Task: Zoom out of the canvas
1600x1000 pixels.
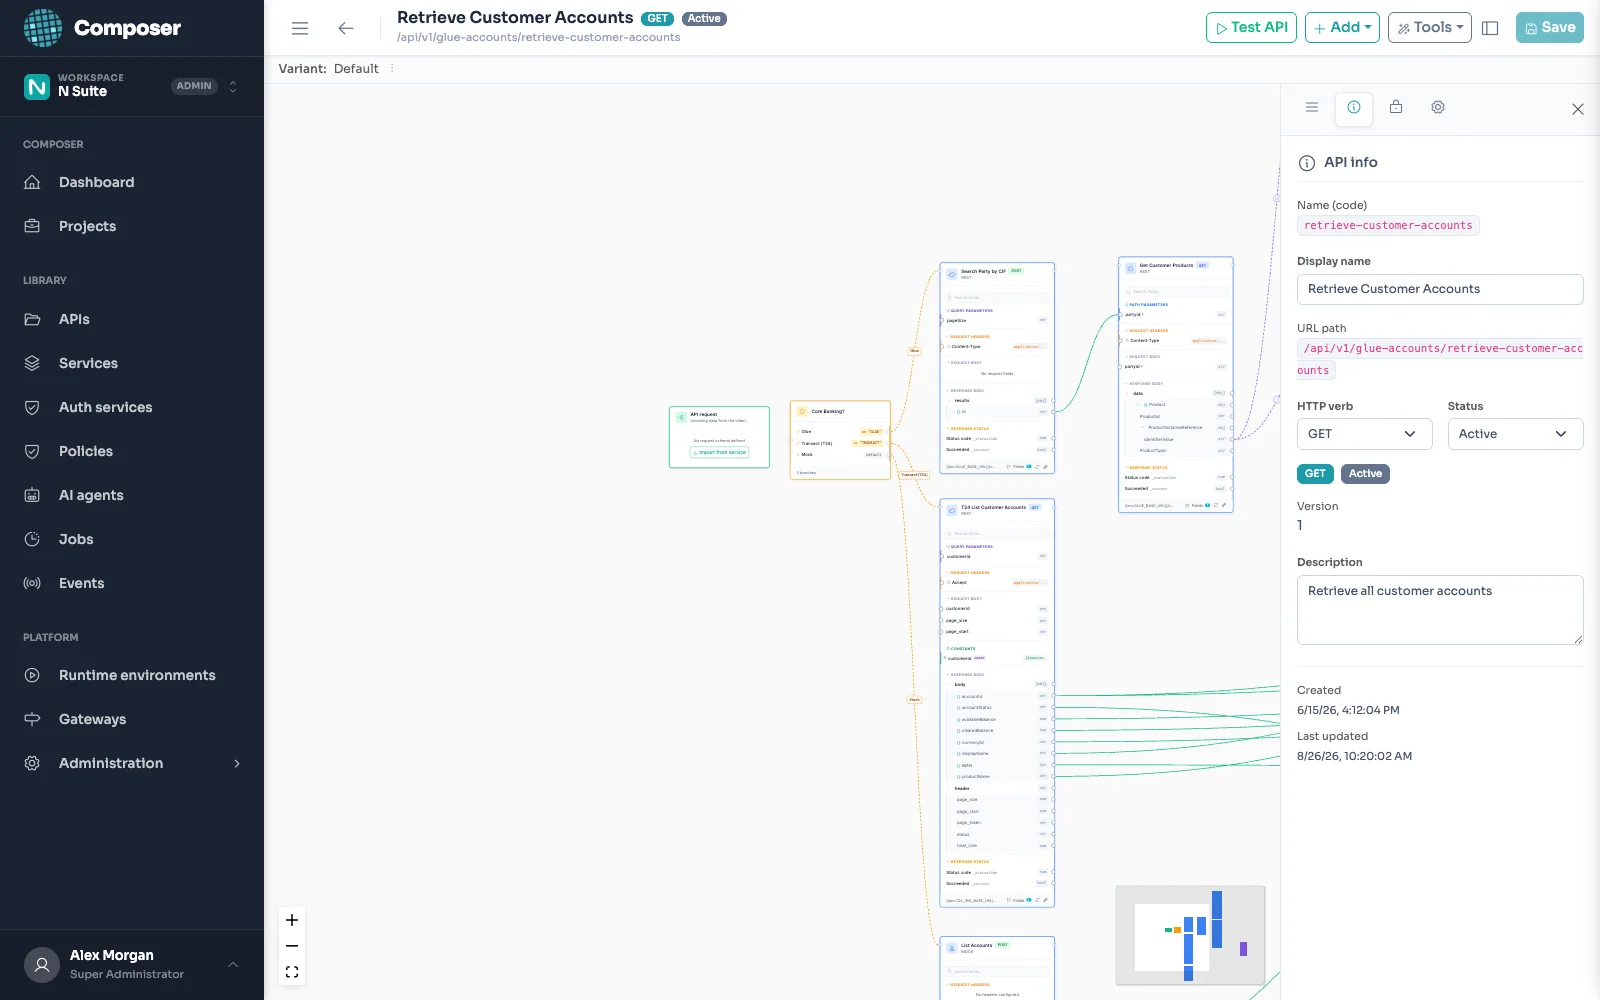Action: click(292, 946)
